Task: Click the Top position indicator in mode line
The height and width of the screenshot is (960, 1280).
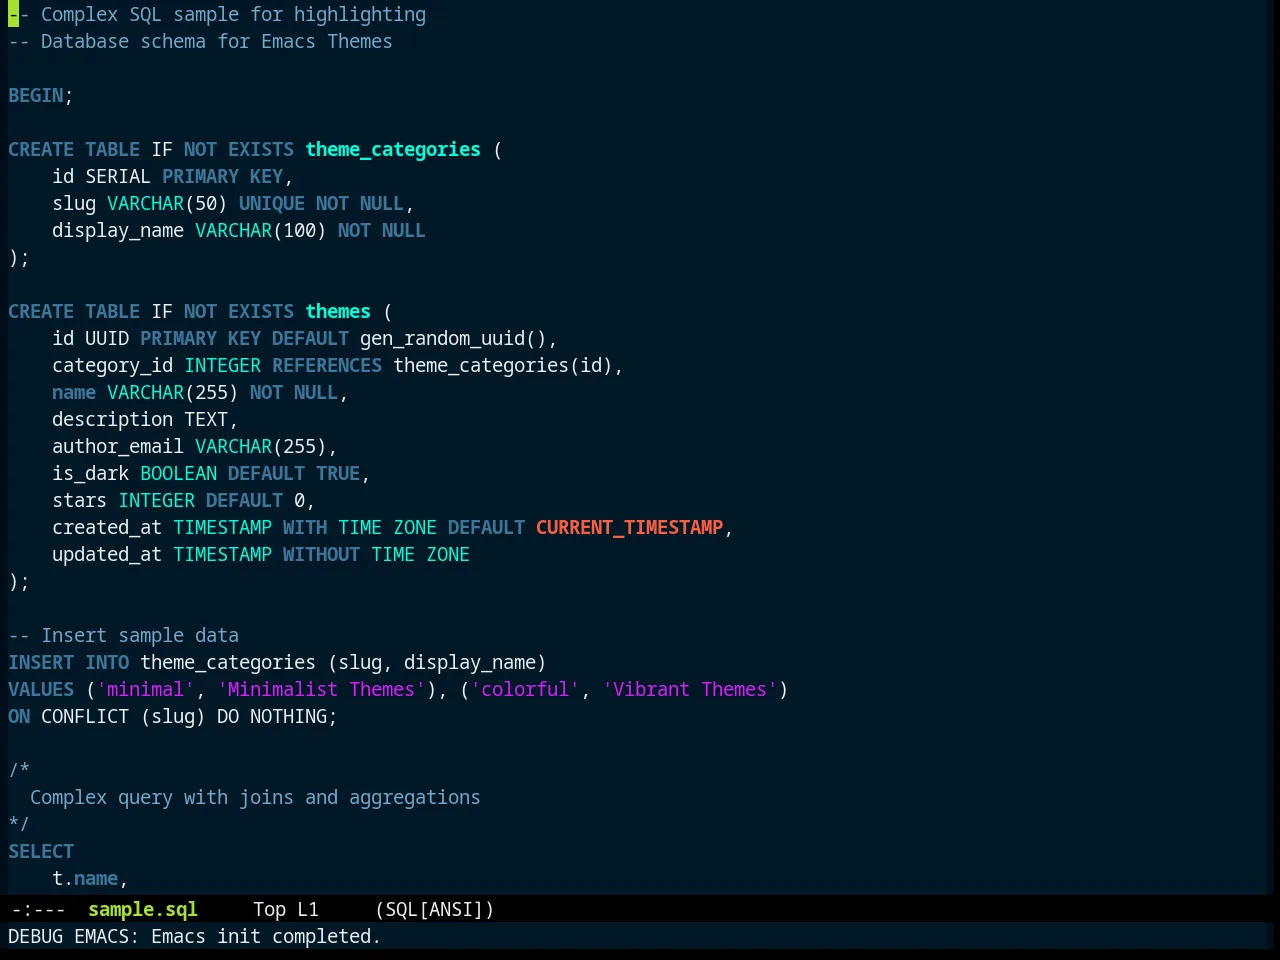Action: (x=269, y=909)
